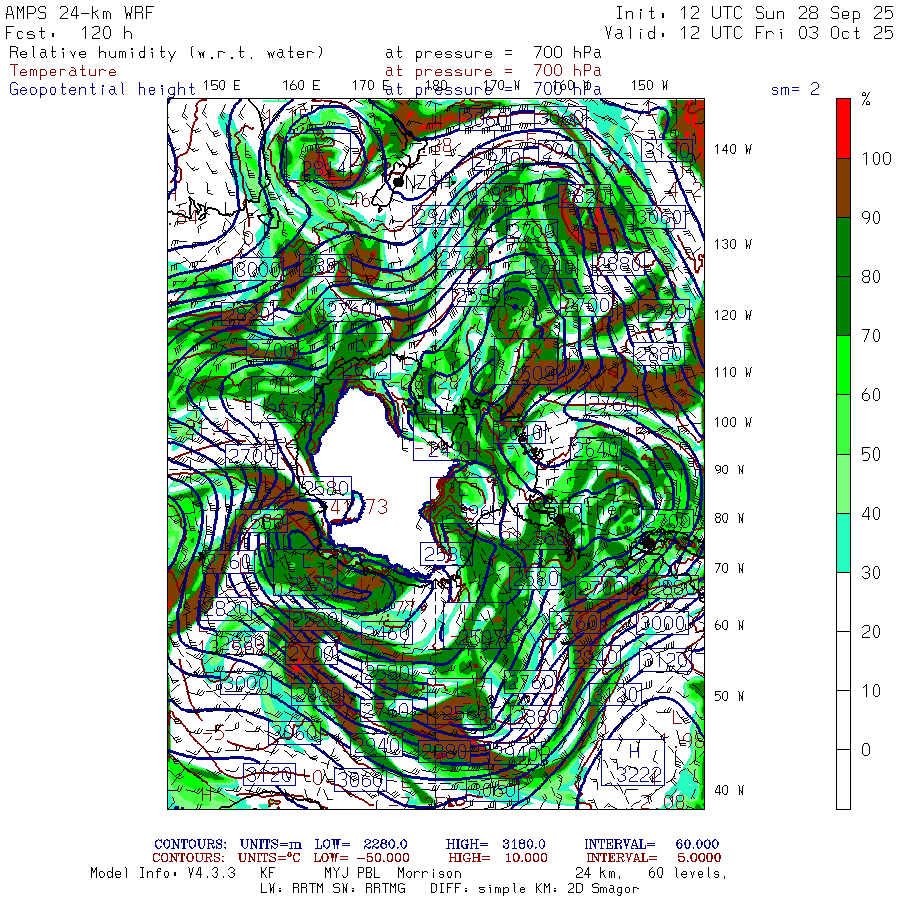Click the 3222 value under the H marker
The width and height of the screenshot is (900, 900).
tap(639, 775)
